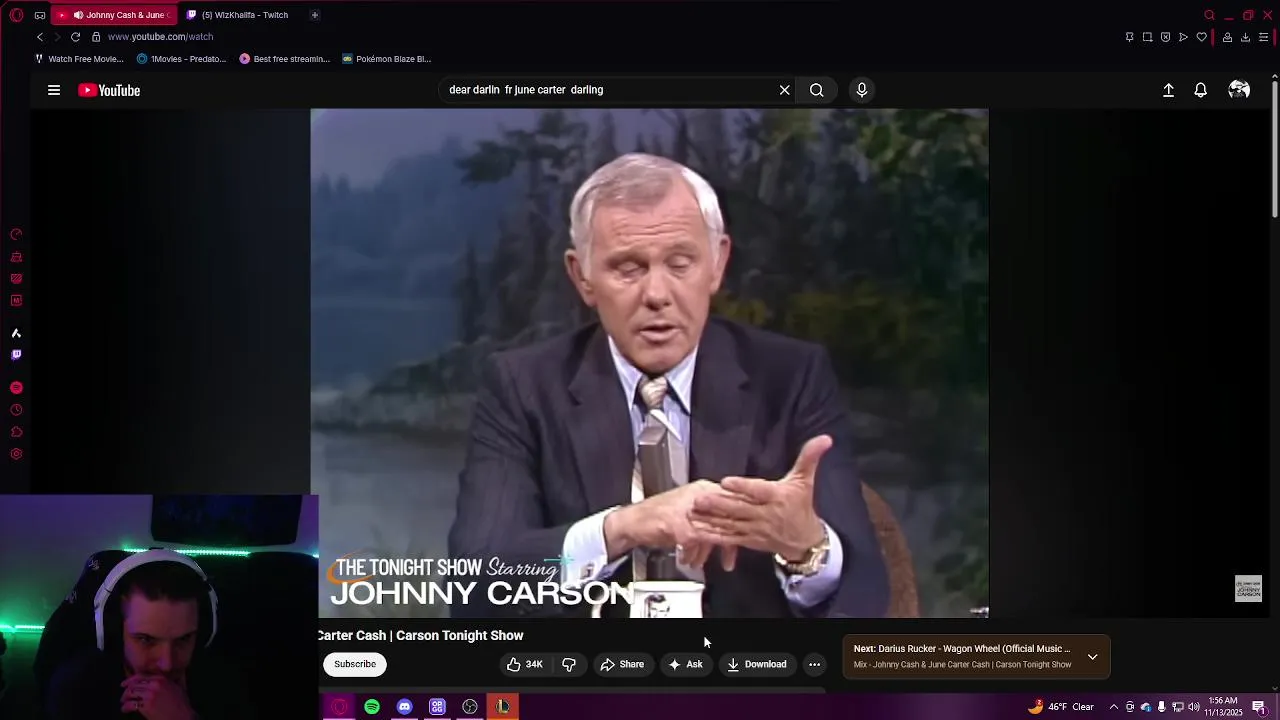1280x720 pixels.
Task: Open the Best free streaming bookmark
Action: pyautogui.click(x=284, y=59)
